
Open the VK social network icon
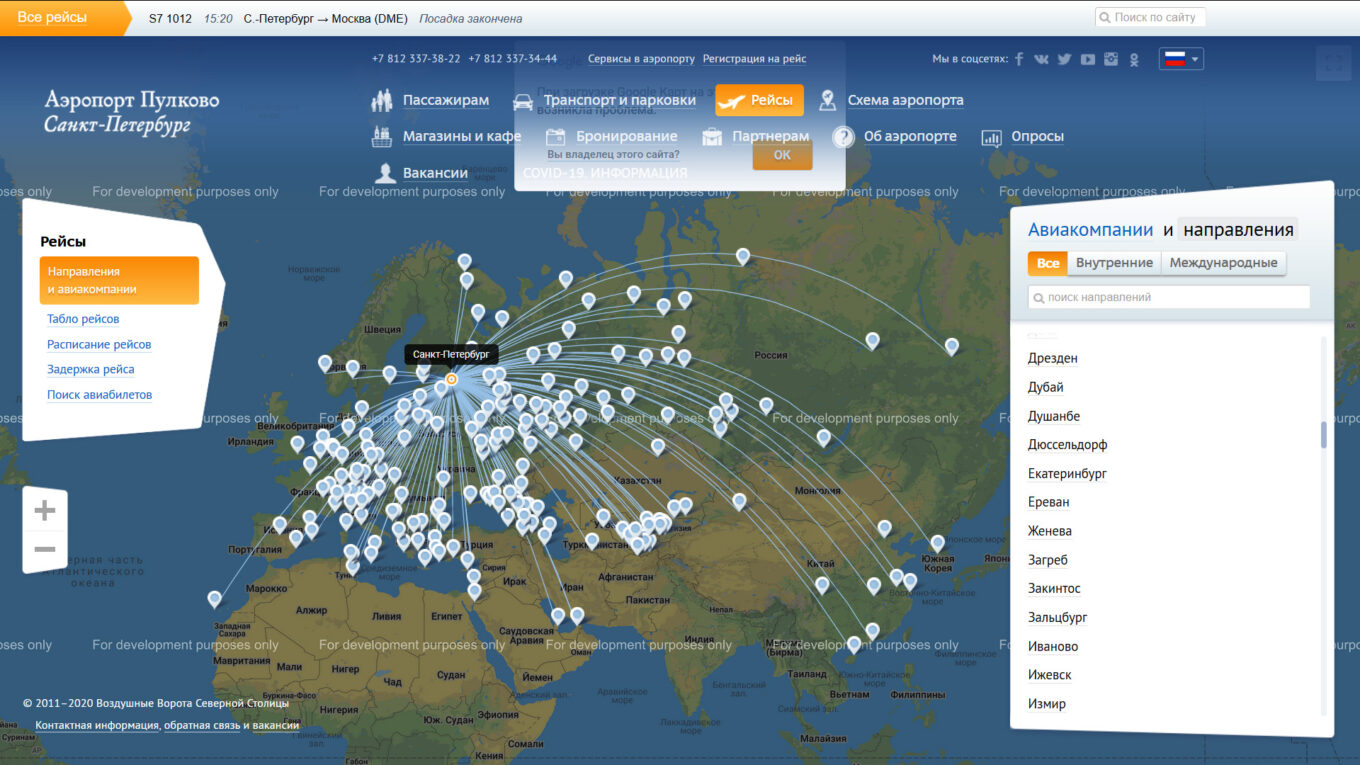click(1042, 59)
